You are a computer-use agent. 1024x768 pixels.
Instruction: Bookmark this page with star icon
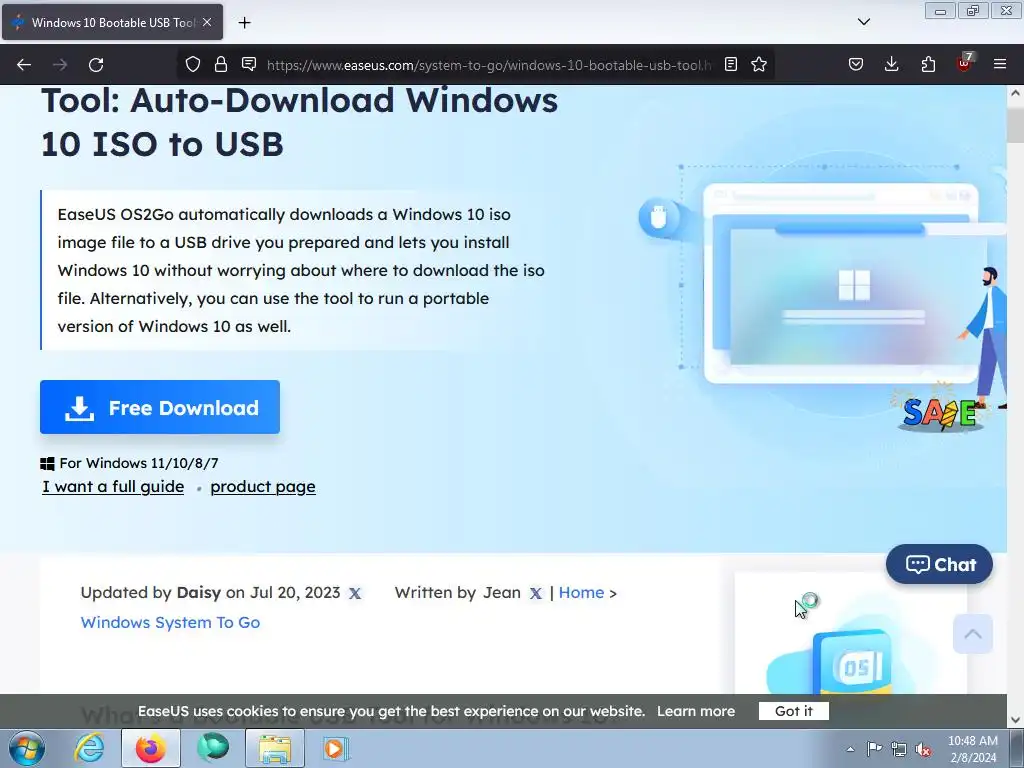coord(759,64)
